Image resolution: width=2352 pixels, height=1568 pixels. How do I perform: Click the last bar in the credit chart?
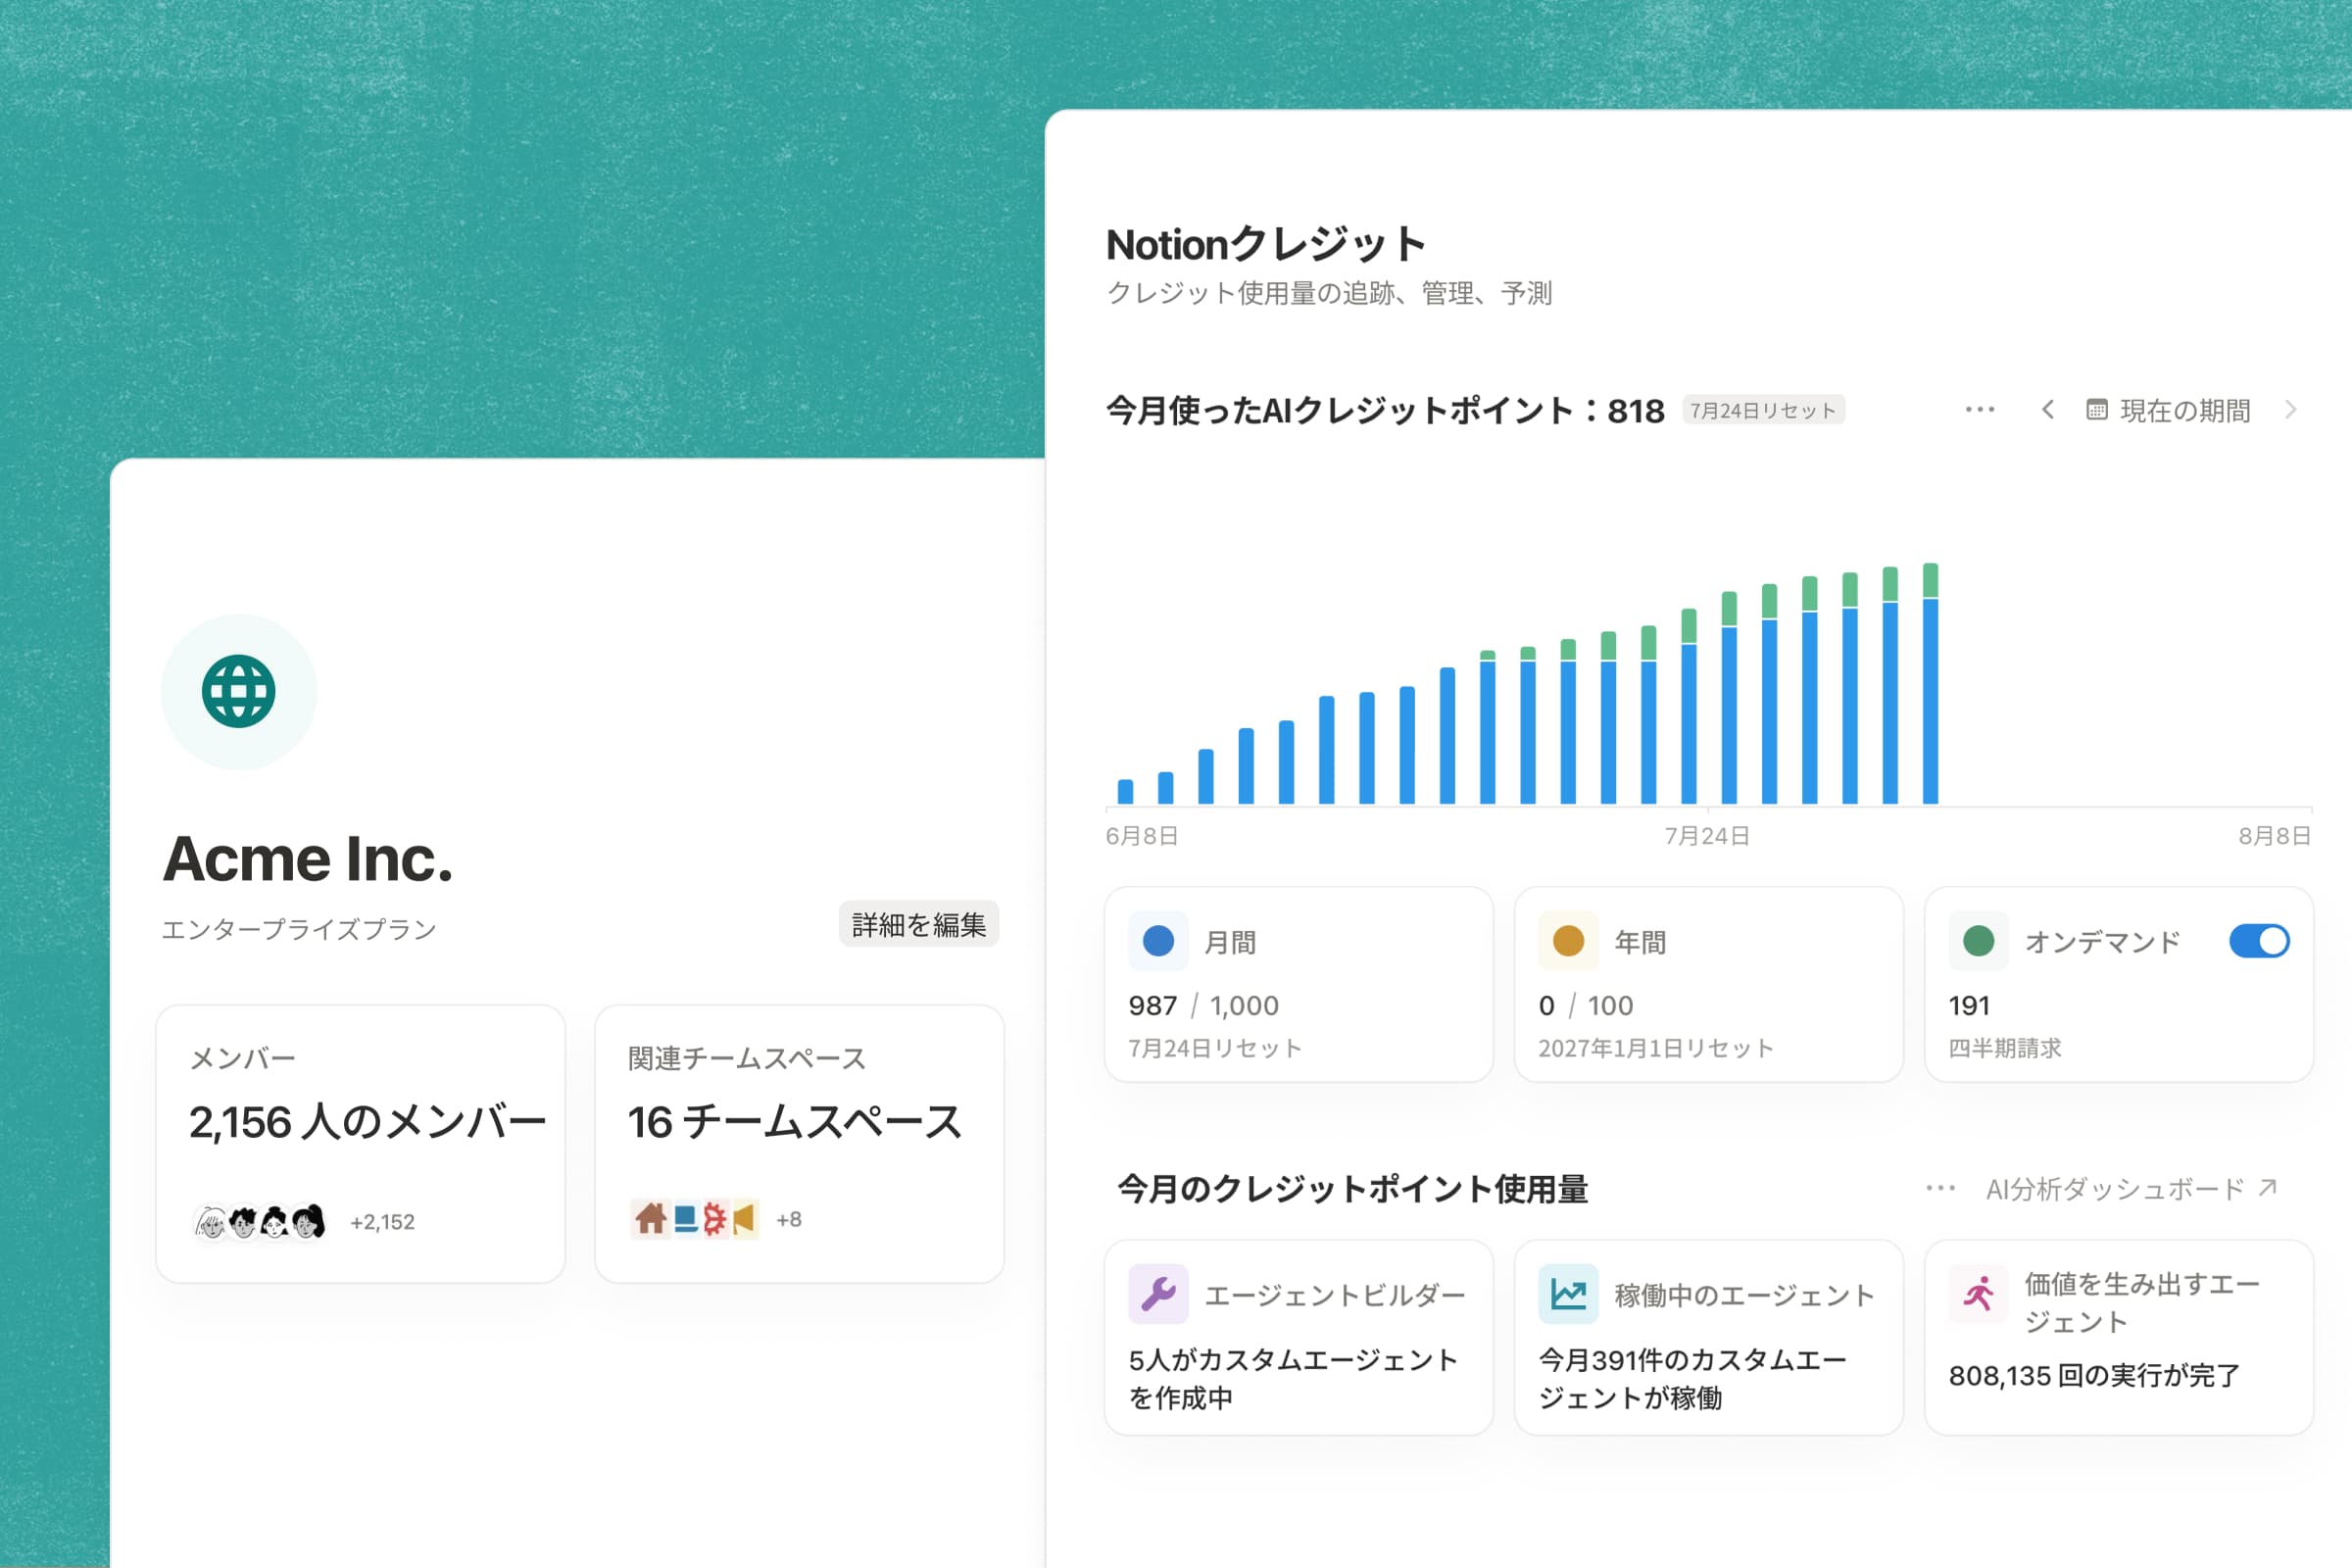tap(1930, 684)
